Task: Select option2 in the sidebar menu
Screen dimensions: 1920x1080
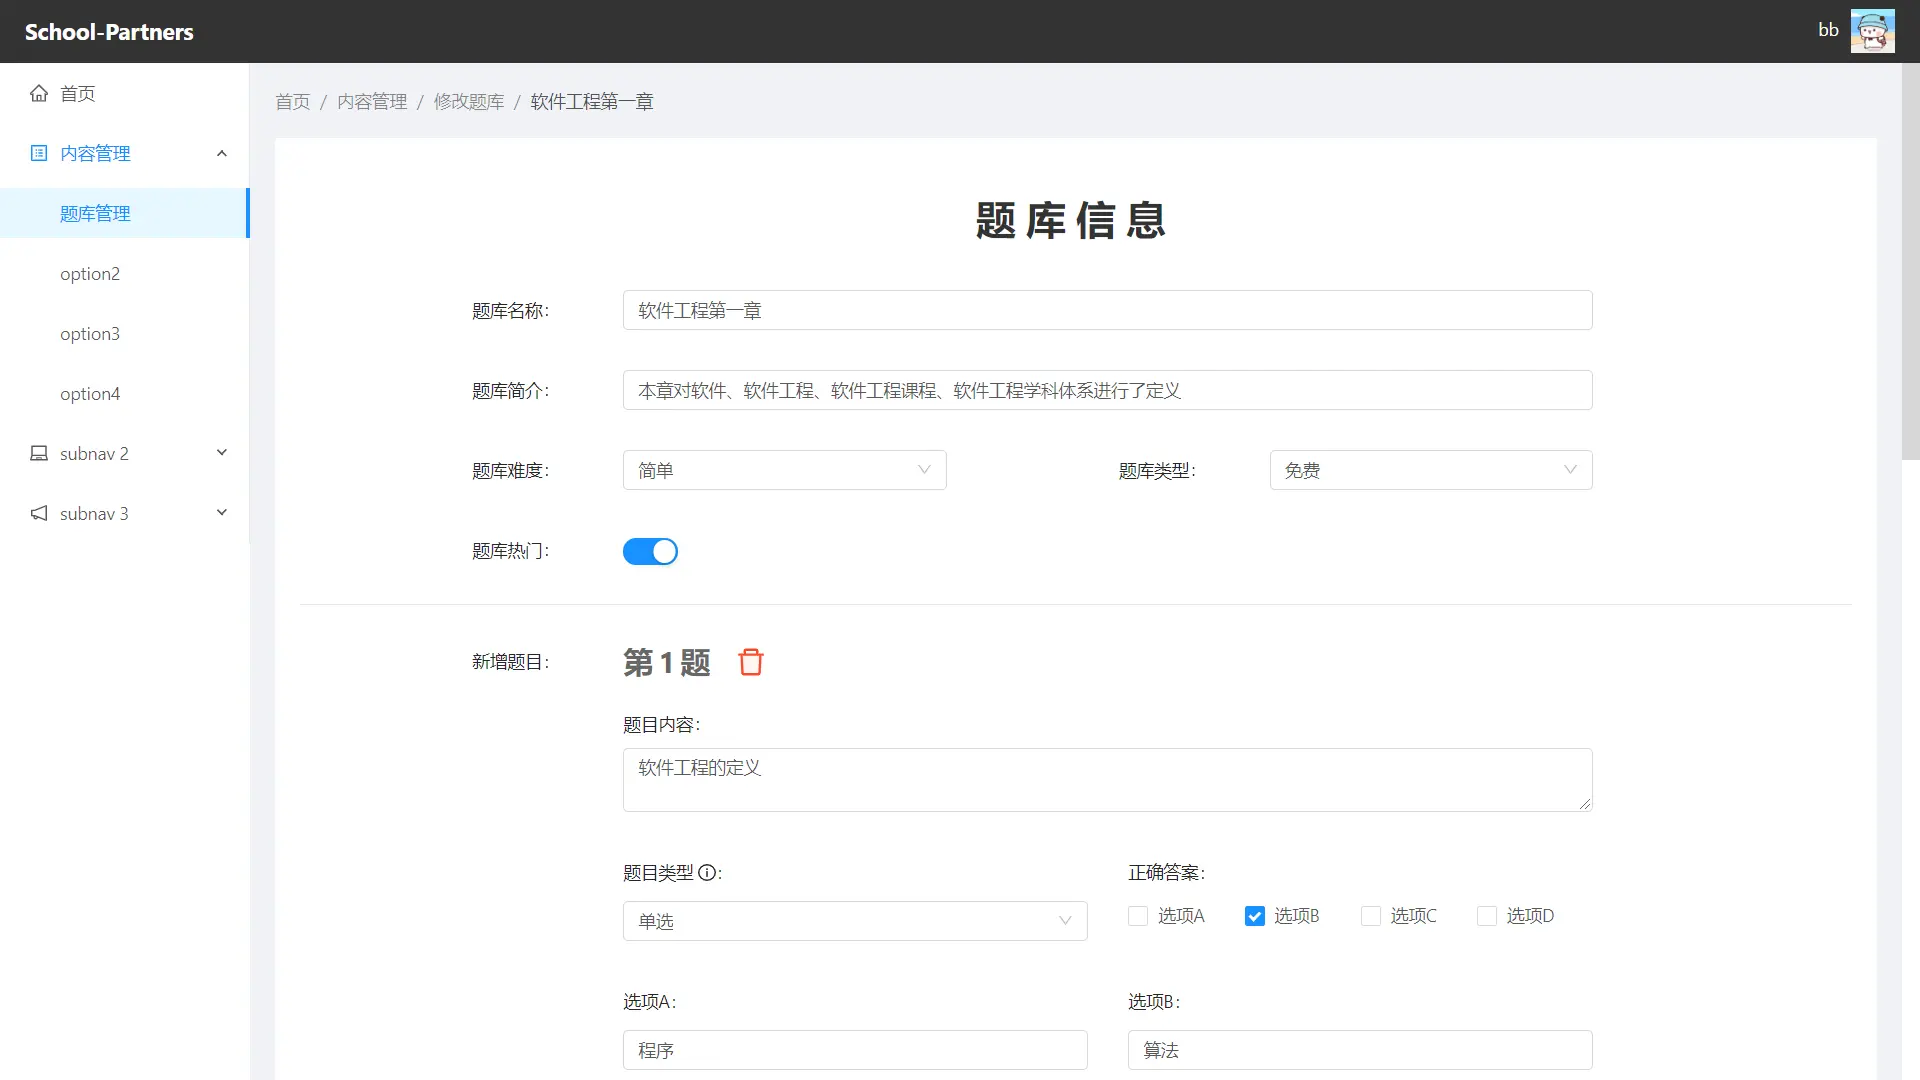Action: pos(90,273)
